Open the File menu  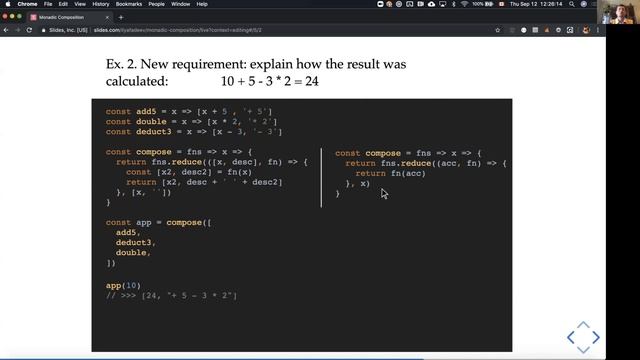coord(48,4)
